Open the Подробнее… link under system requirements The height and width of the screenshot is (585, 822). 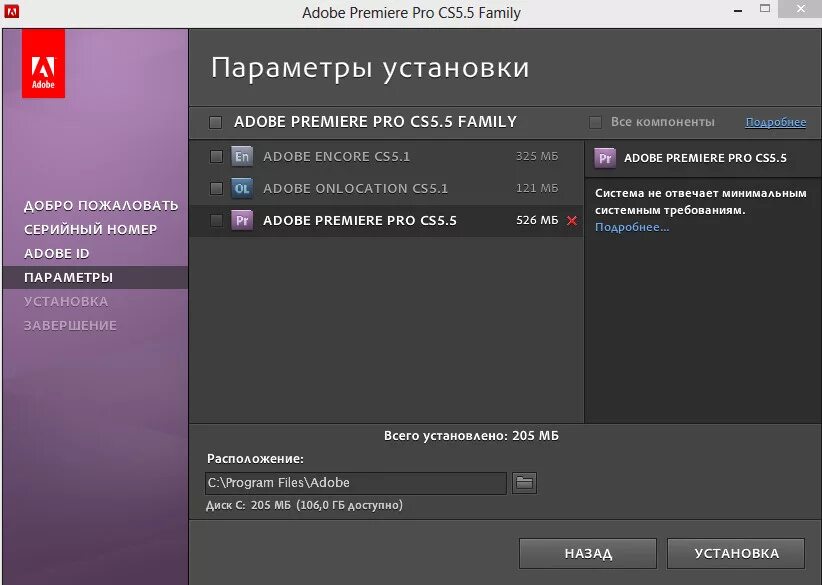632,227
